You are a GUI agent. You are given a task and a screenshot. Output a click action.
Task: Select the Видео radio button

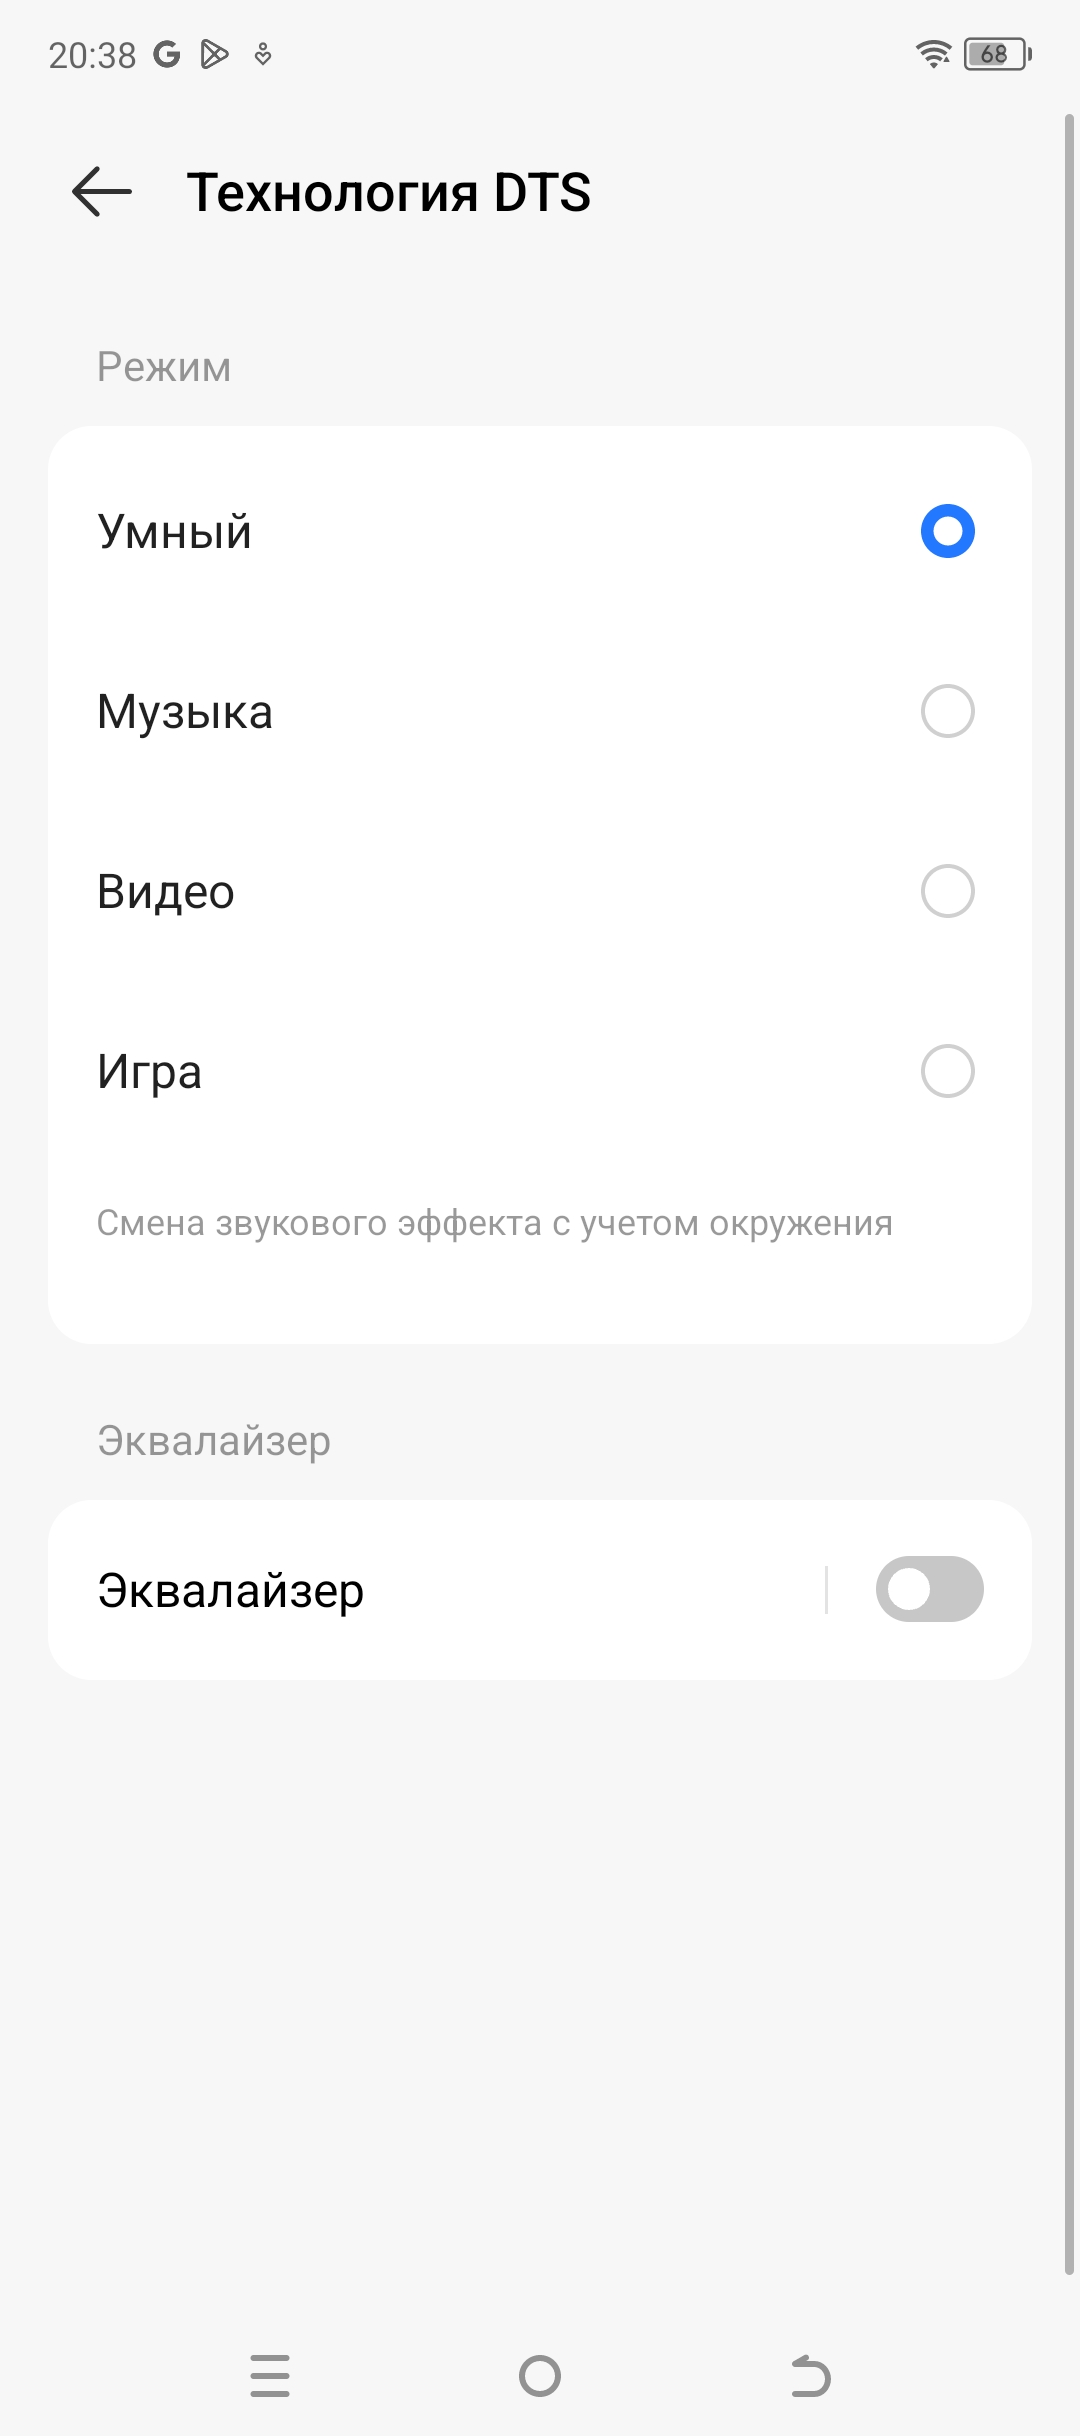point(947,891)
